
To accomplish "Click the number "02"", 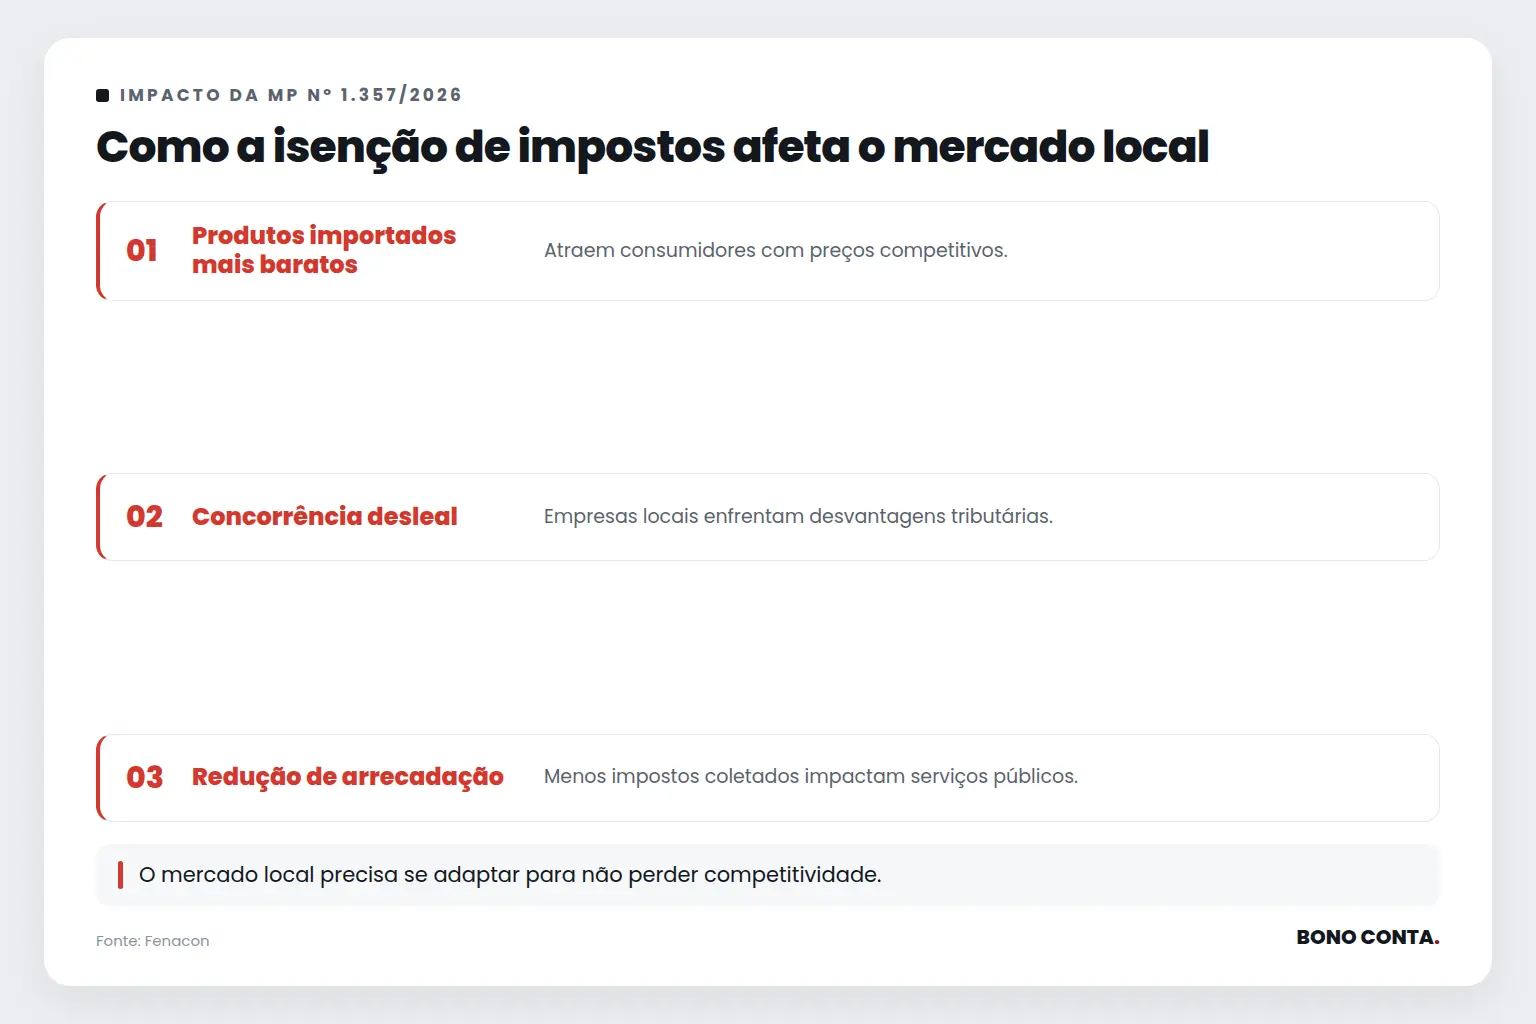I will pos(144,516).
